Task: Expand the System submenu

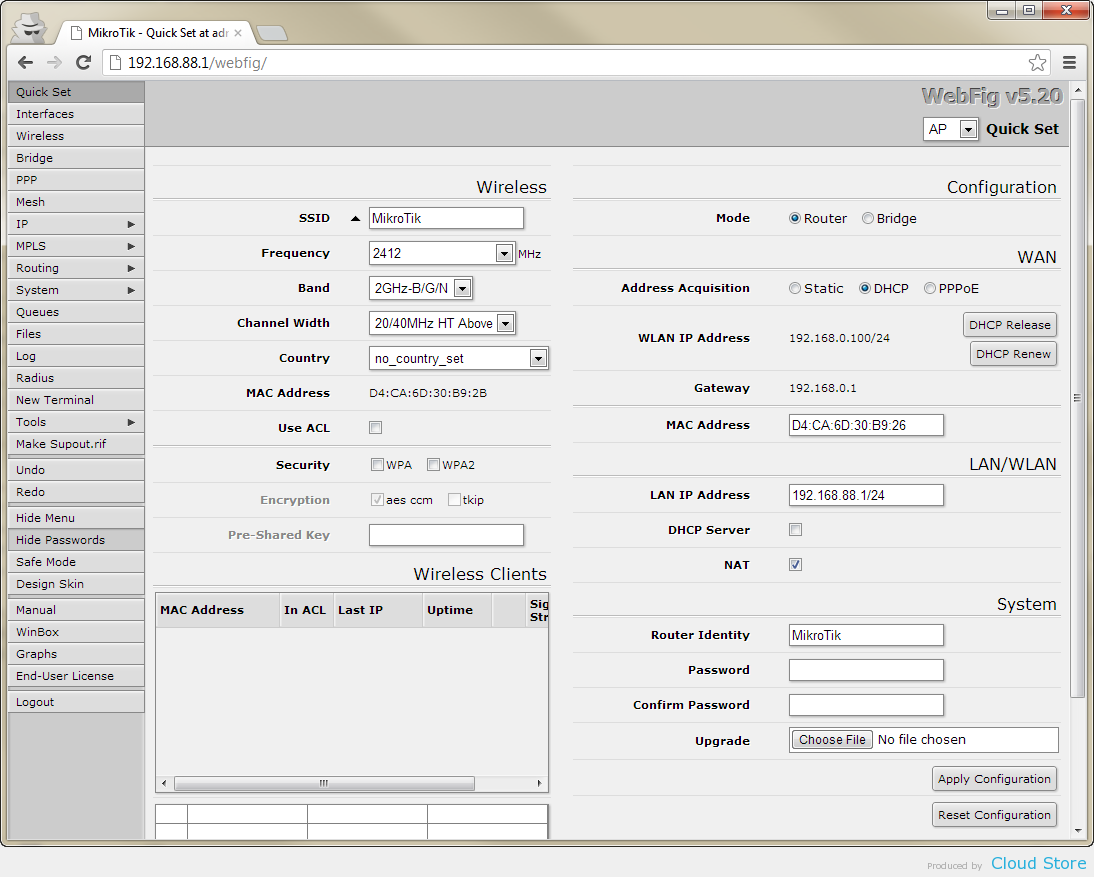Action: click(x=76, y=290)
